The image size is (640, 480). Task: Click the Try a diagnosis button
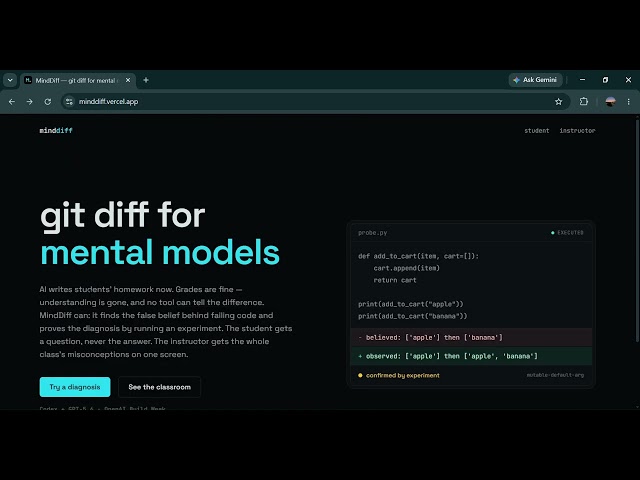coord(75,387)
